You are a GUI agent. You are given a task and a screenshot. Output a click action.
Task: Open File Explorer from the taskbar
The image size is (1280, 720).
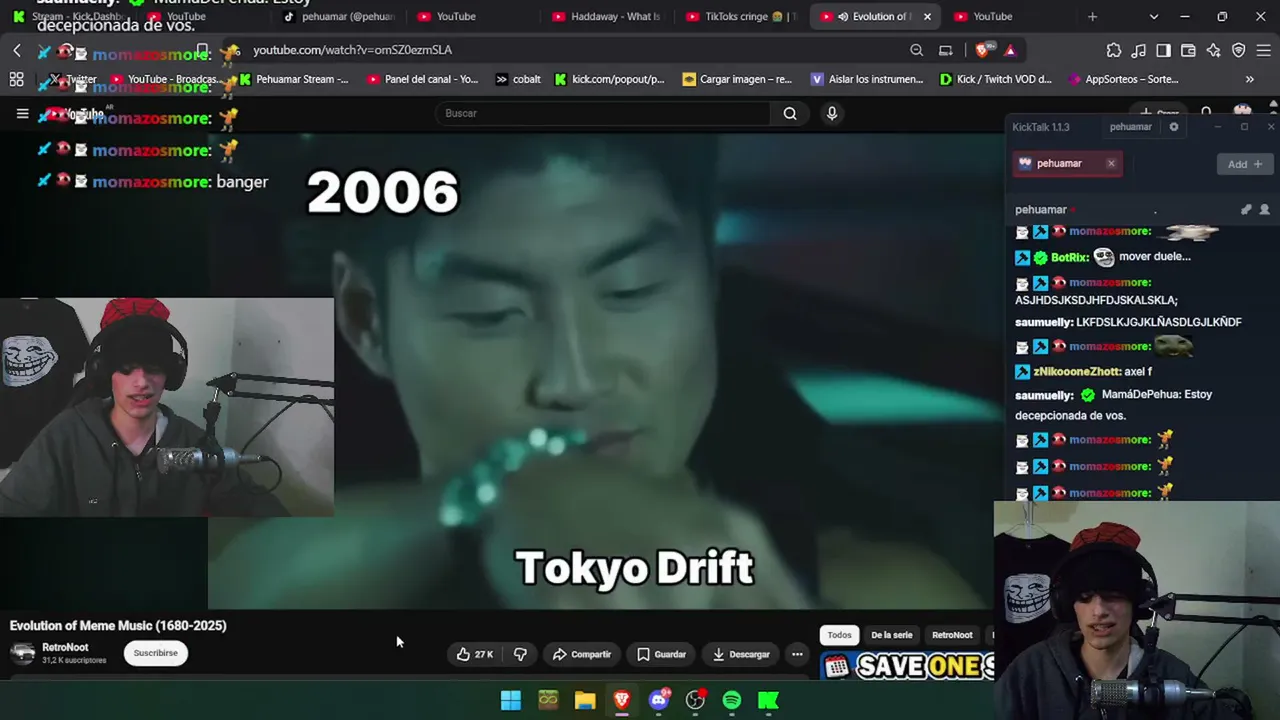585,700
